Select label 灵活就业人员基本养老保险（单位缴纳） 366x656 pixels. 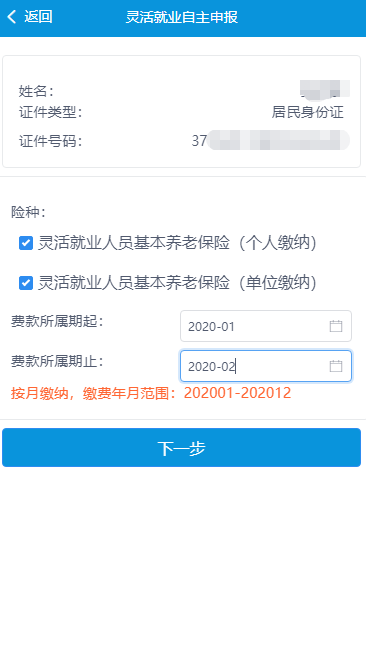point(177,283)
